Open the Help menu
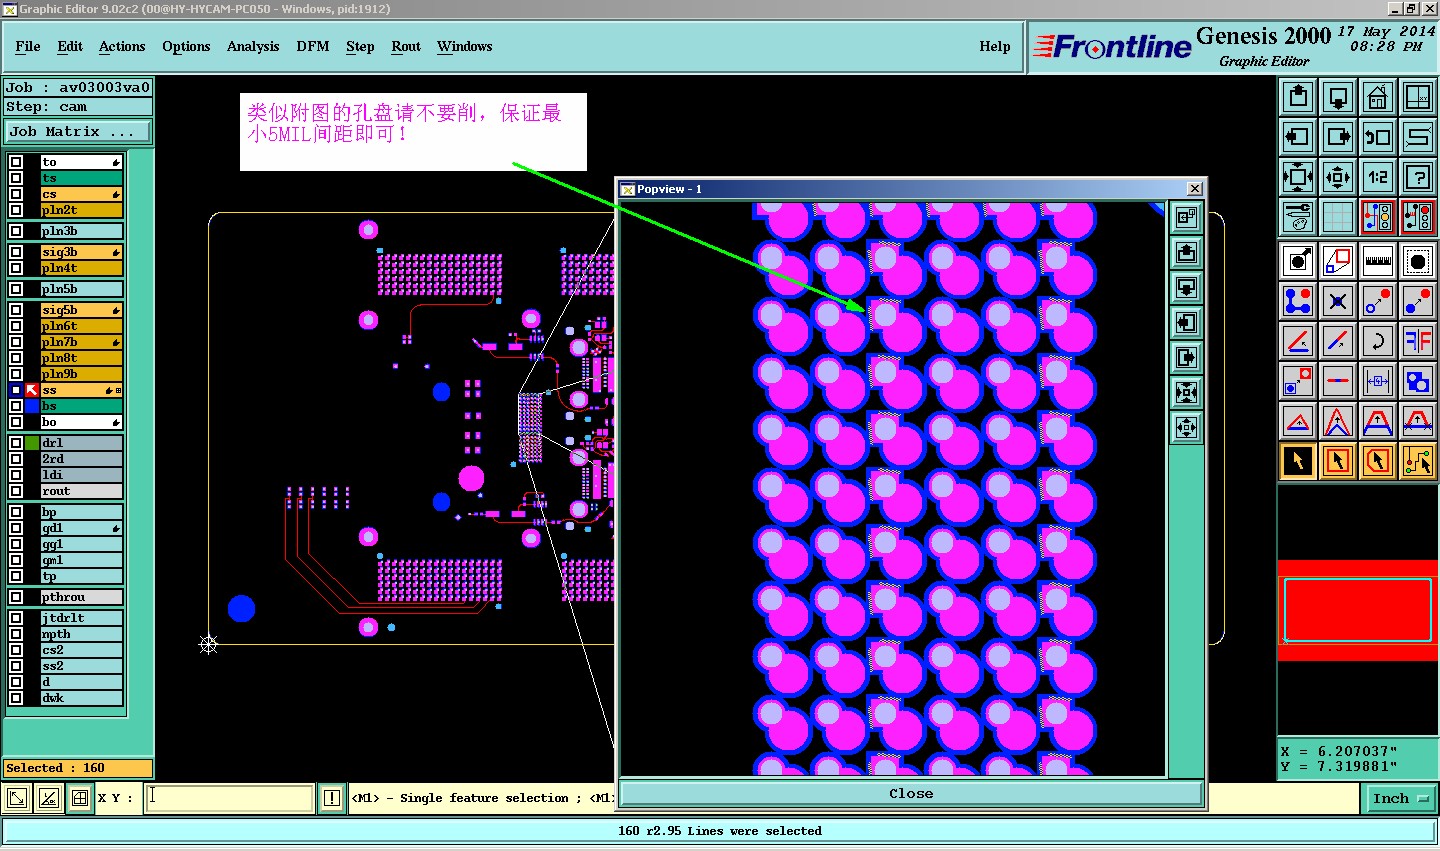This screenshot has width=1440, height=851. tap(995, 46)
